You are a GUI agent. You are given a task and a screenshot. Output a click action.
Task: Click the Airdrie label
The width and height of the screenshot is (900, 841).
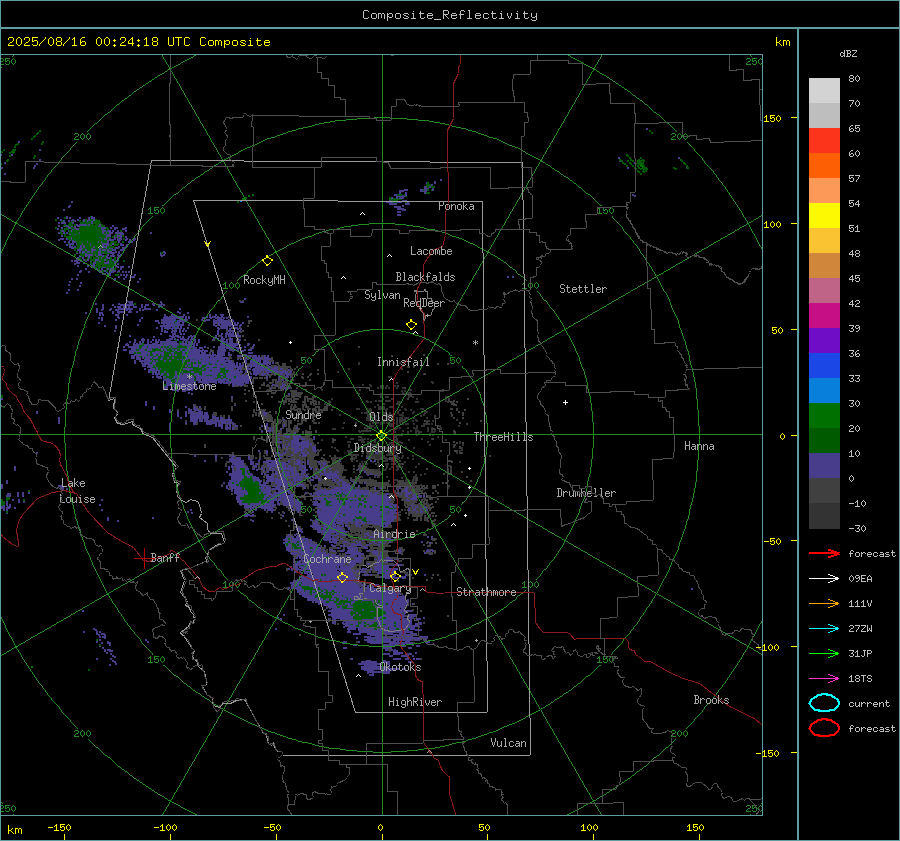pos(394,534)
